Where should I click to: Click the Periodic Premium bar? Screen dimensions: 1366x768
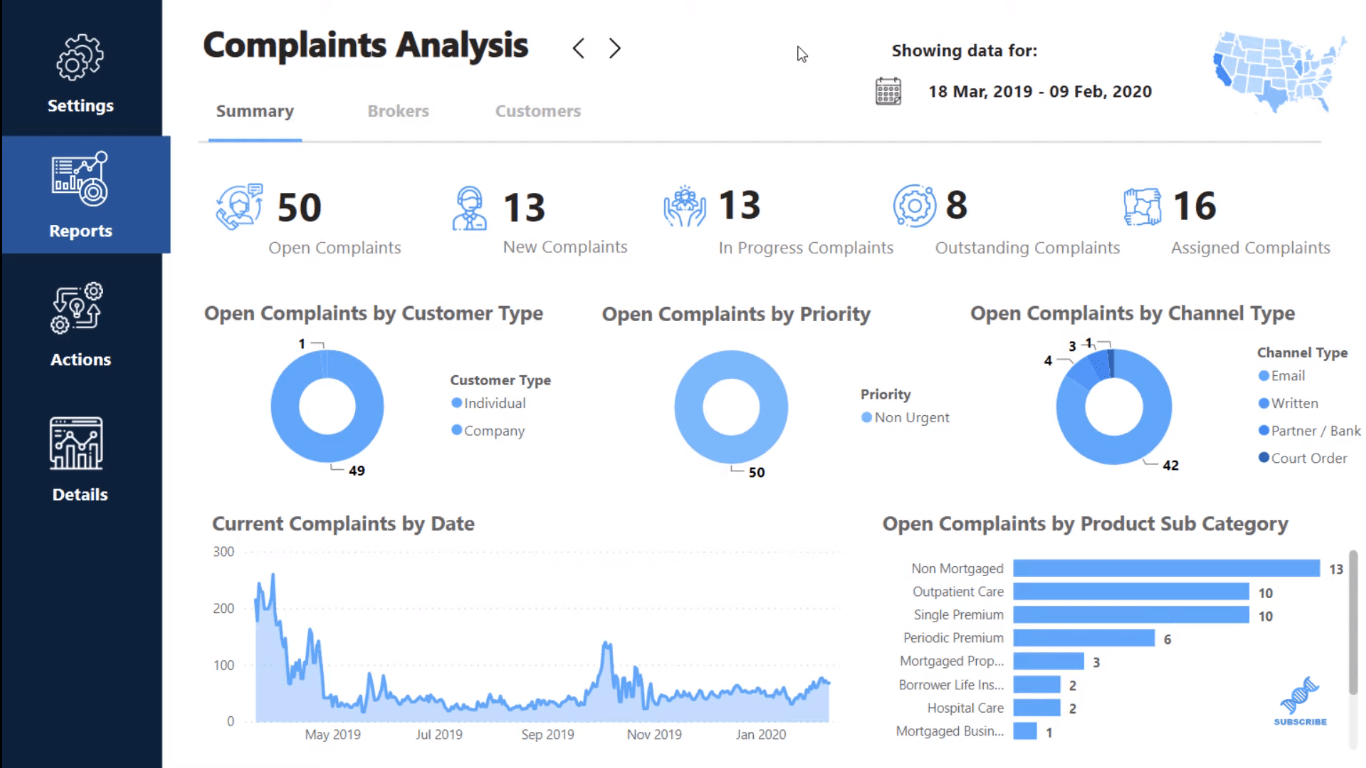point(1084,638)
